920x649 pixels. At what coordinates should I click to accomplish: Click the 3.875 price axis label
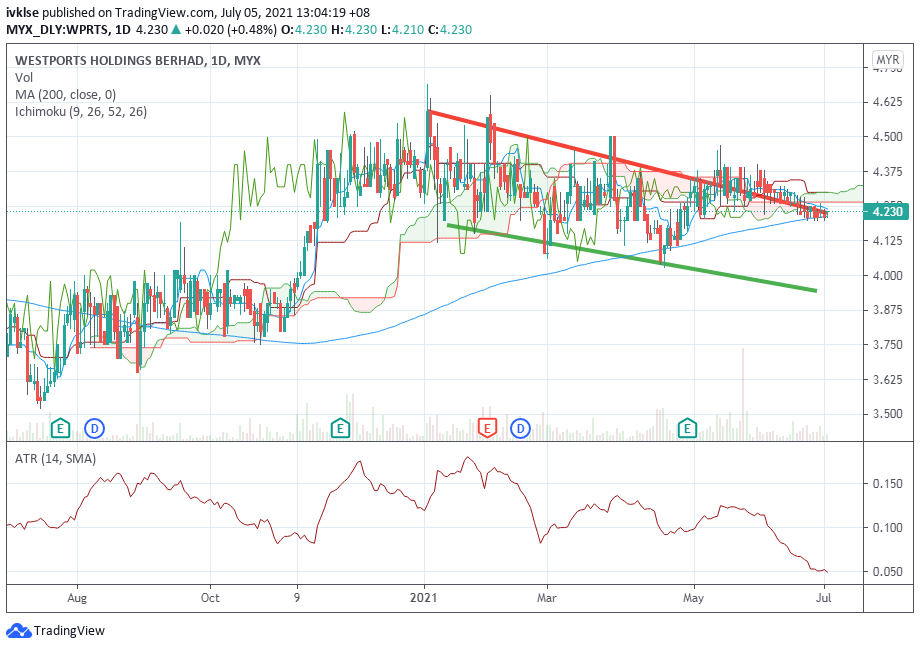point(887,310)
